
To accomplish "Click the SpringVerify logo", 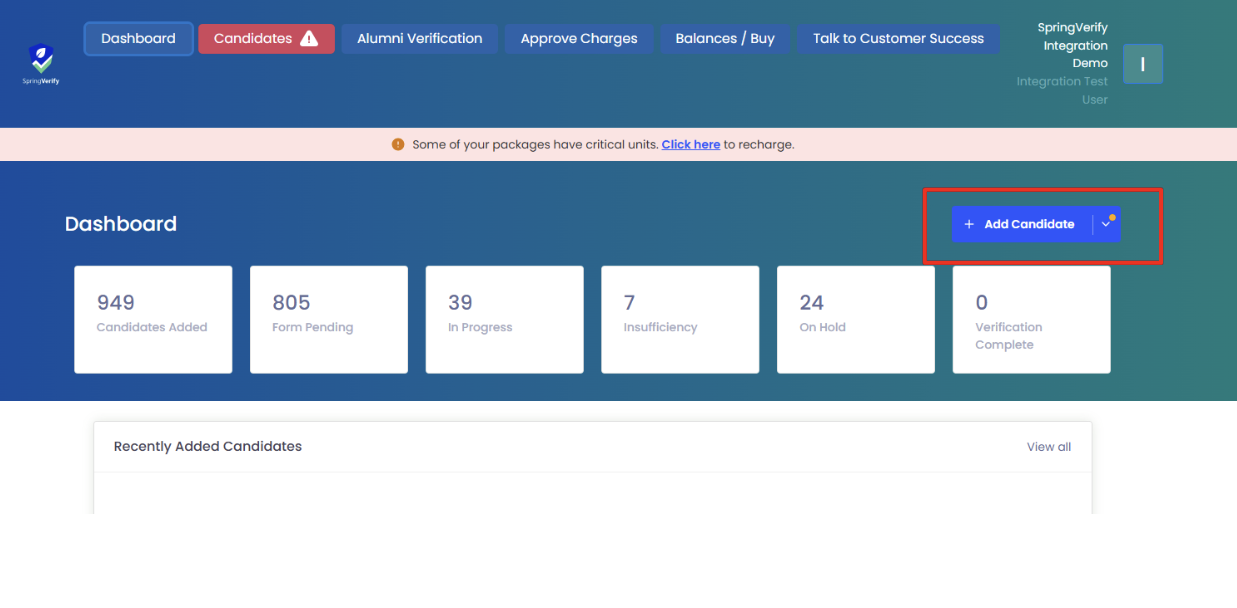I will click(x=41, y=63).
